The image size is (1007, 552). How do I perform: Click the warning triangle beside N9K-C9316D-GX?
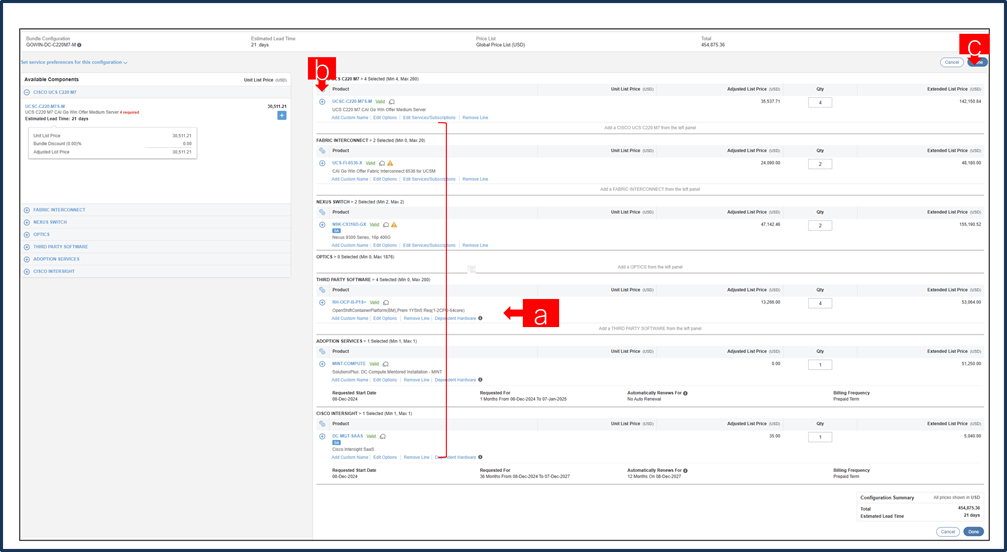click(x=394, y=225)
